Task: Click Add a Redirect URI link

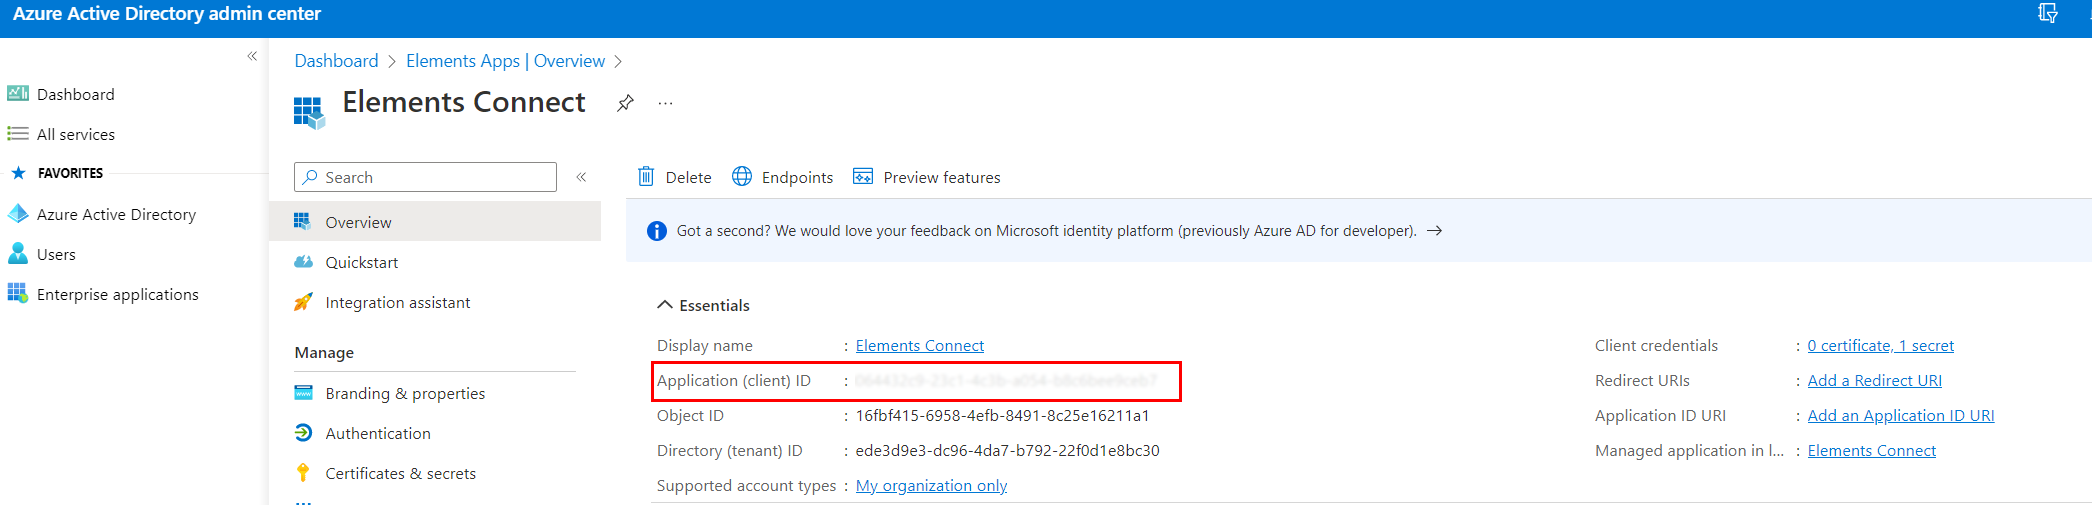Action: [x=1874, y=381]
